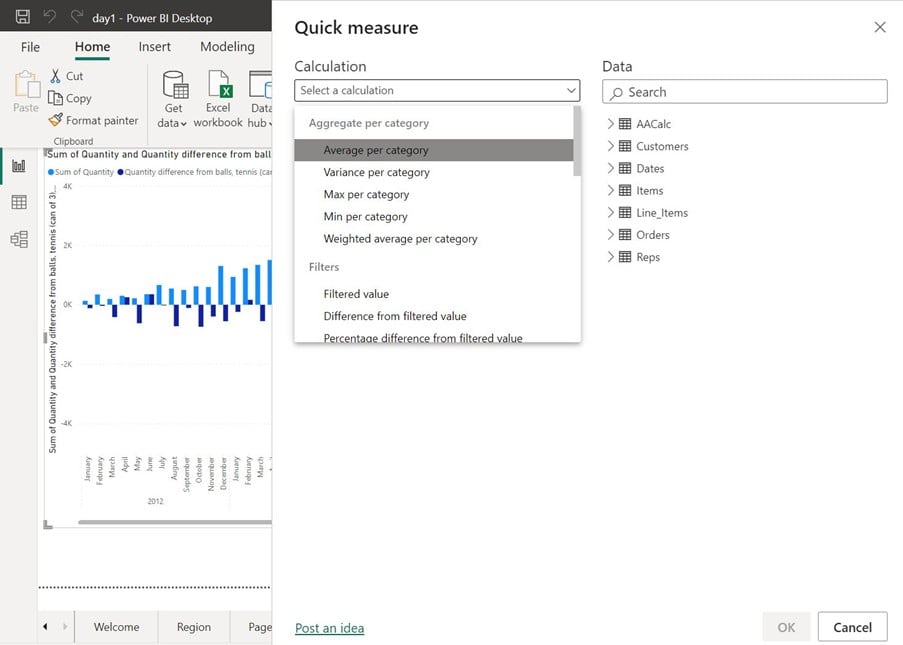Open the Home ribbon tab
This screenshot has height=645, width=903.
pos(92,47)
